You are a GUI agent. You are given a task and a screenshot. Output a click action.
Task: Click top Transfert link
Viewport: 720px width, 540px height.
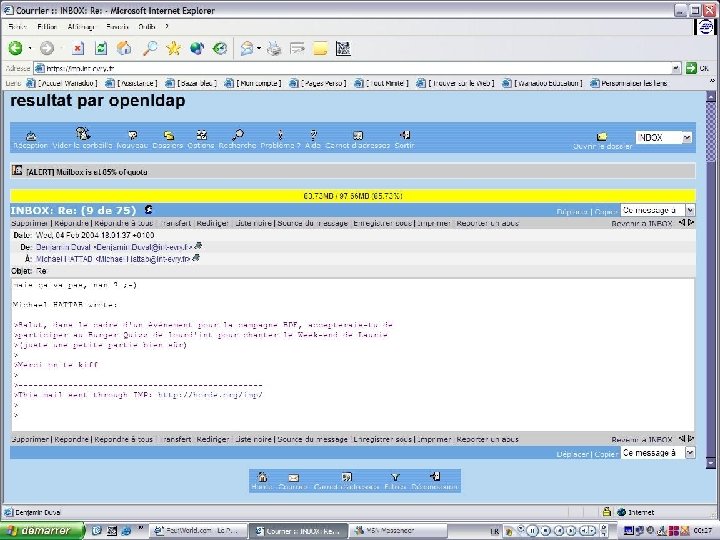[x=176, y=223]
